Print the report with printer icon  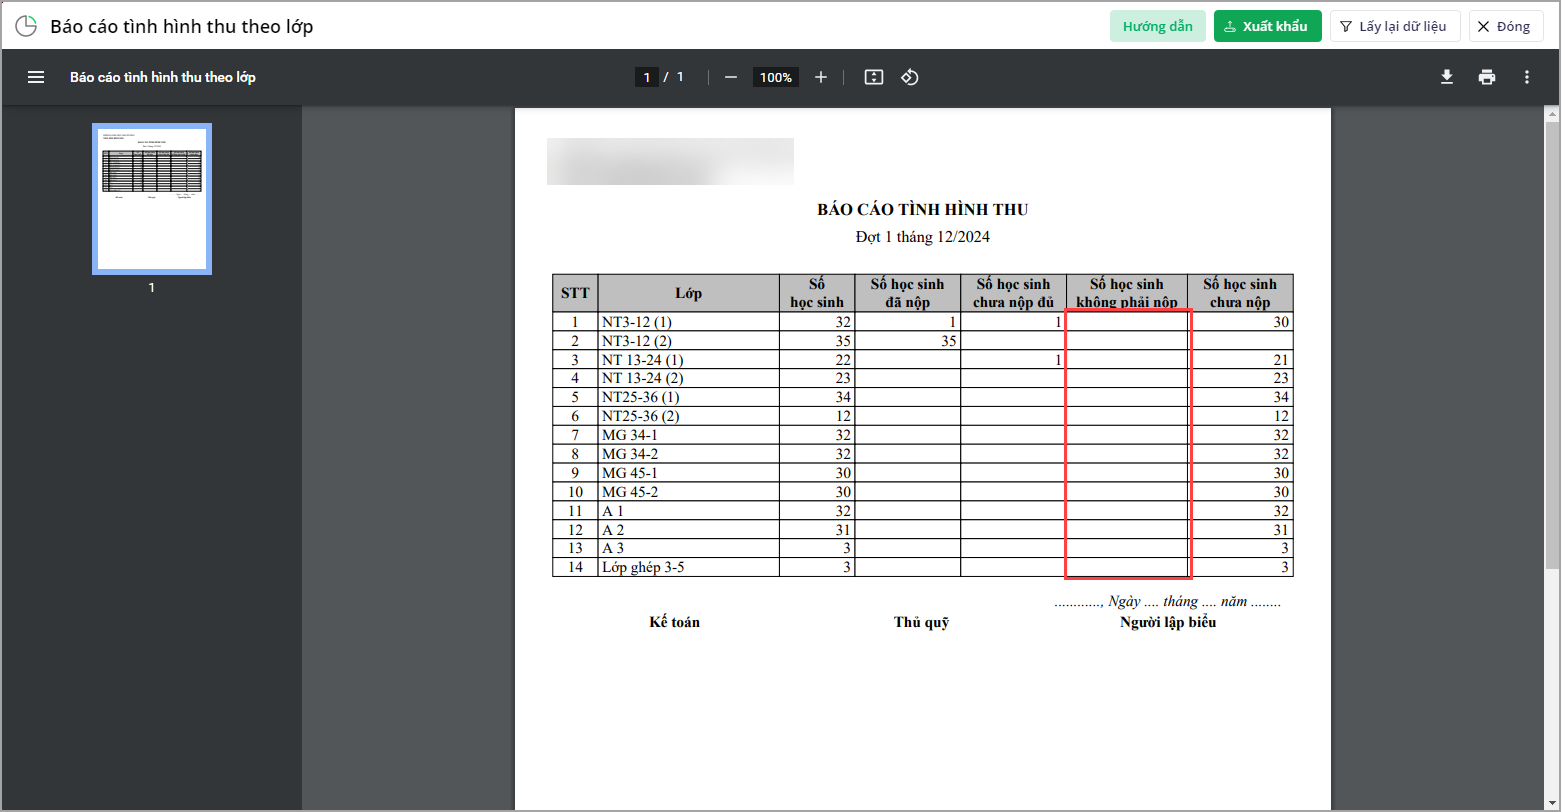(x=1487, y=77)
